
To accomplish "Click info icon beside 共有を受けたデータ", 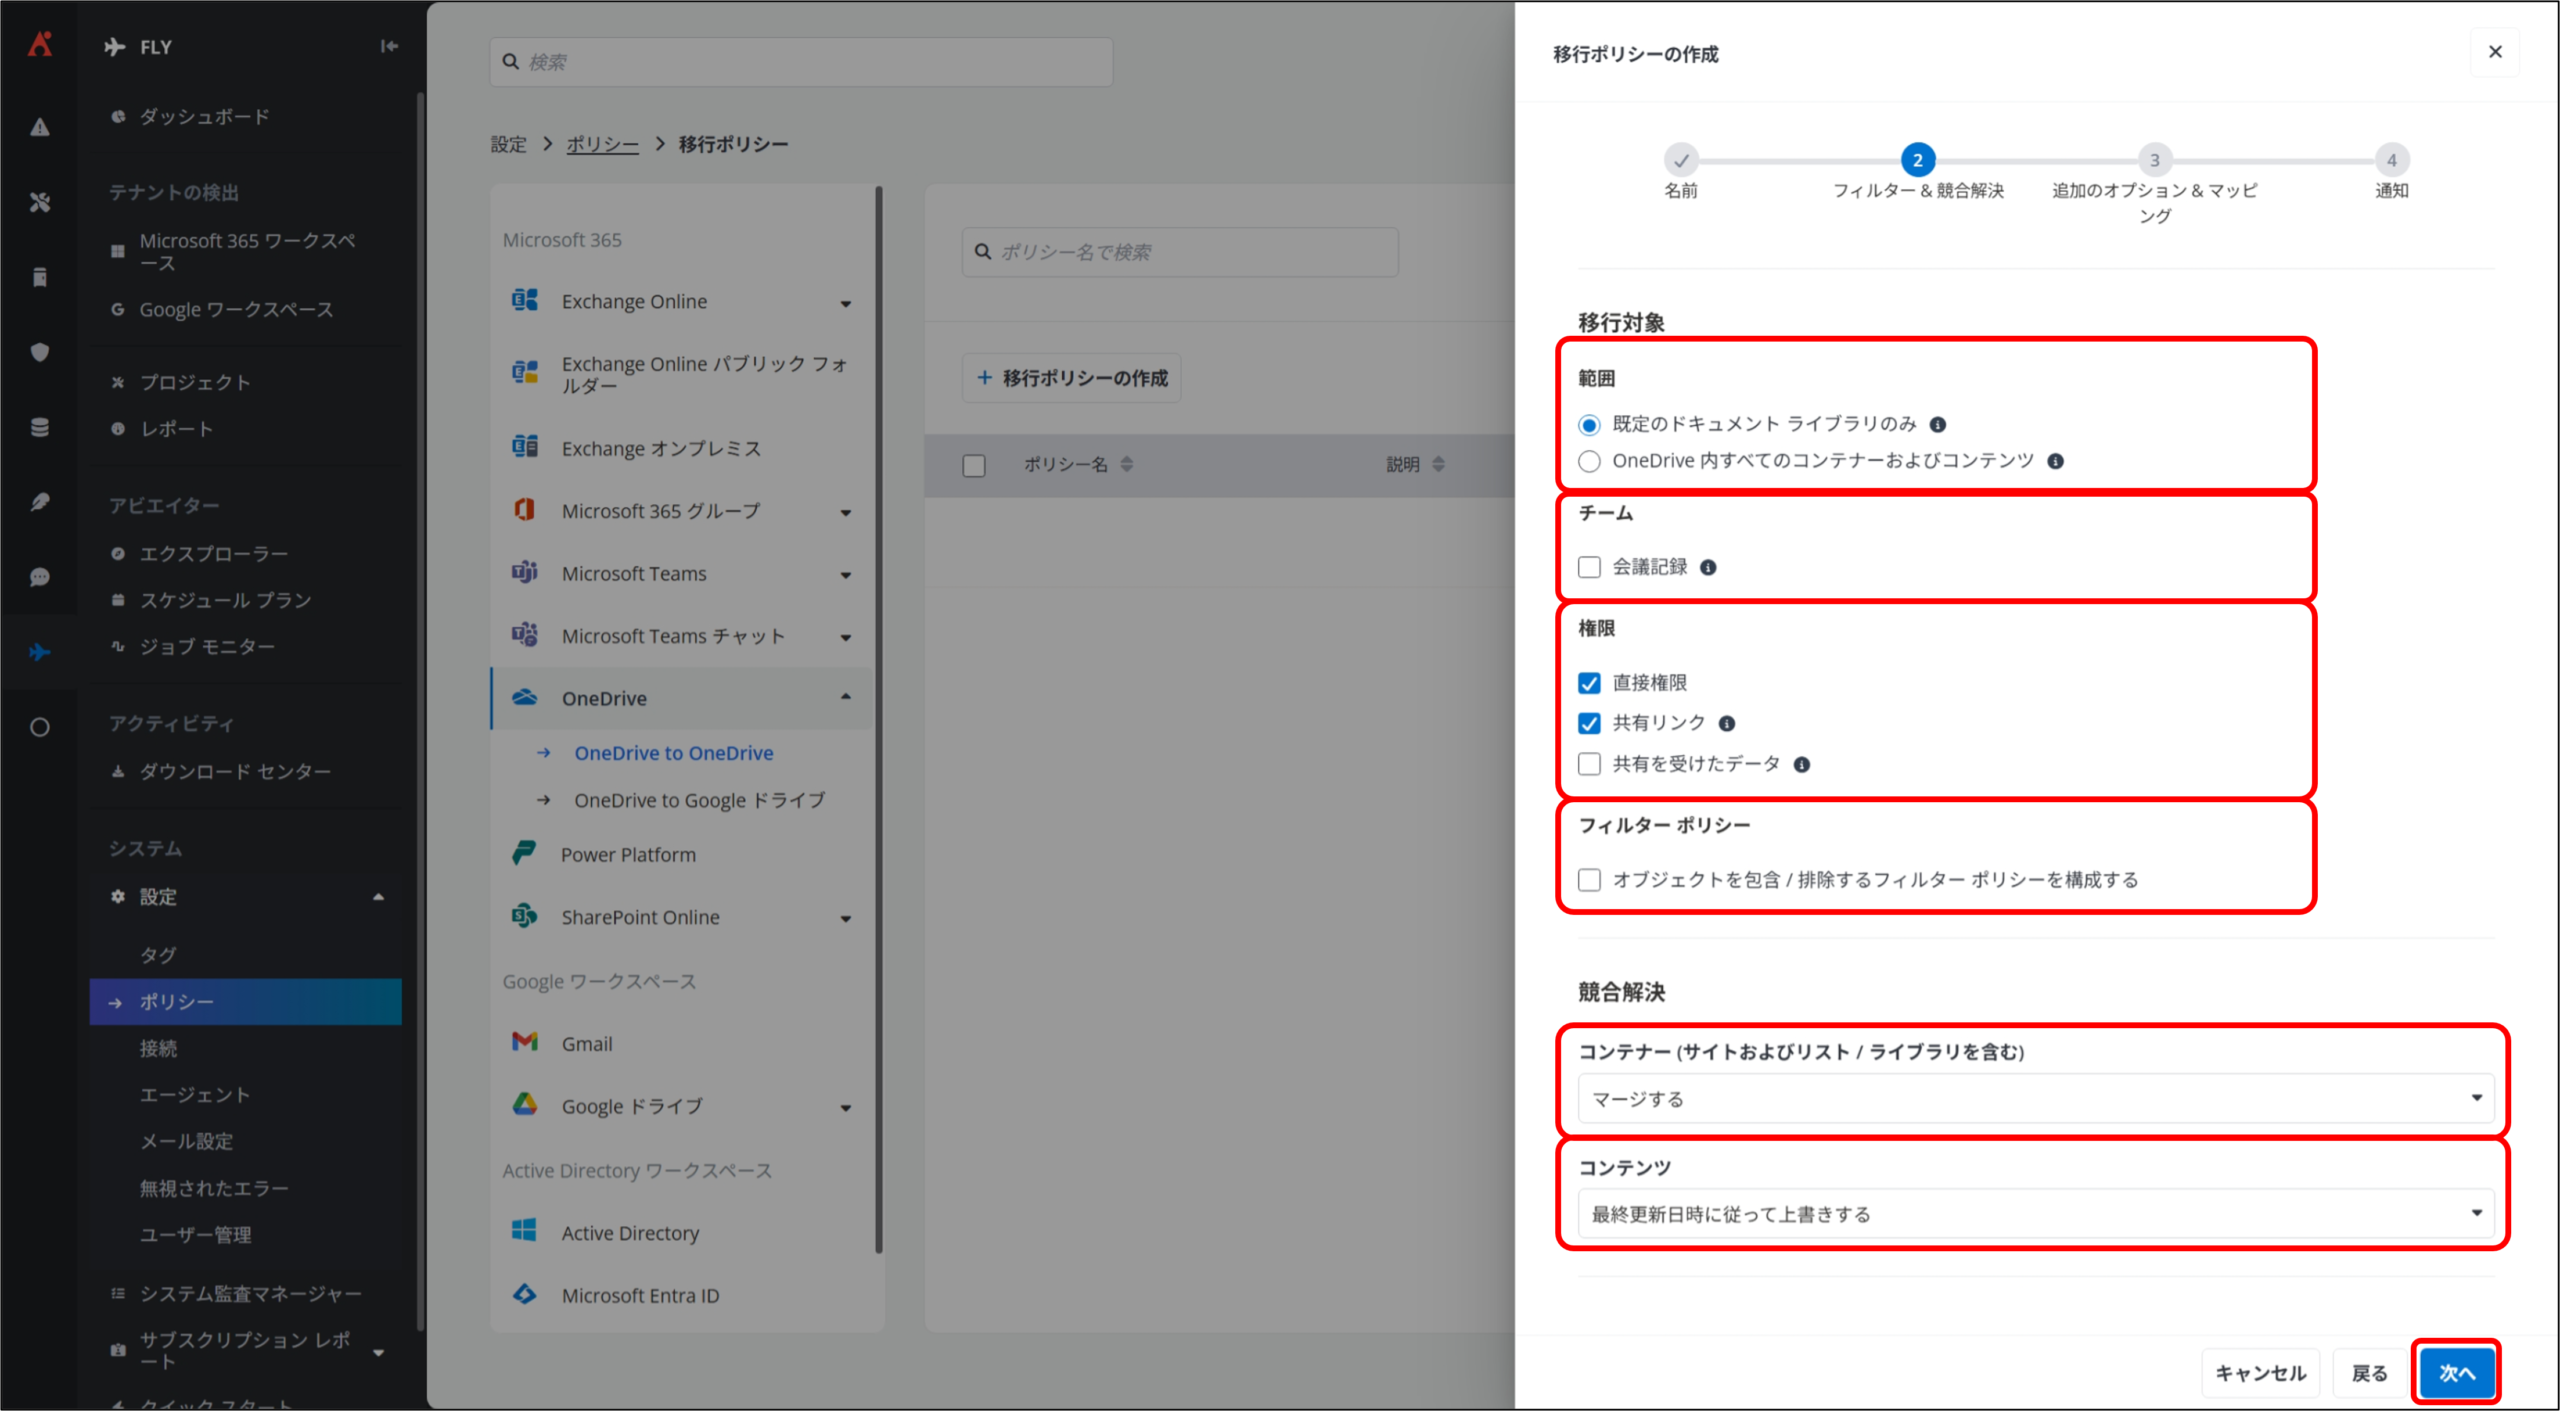I will (x=1801, y=765).
